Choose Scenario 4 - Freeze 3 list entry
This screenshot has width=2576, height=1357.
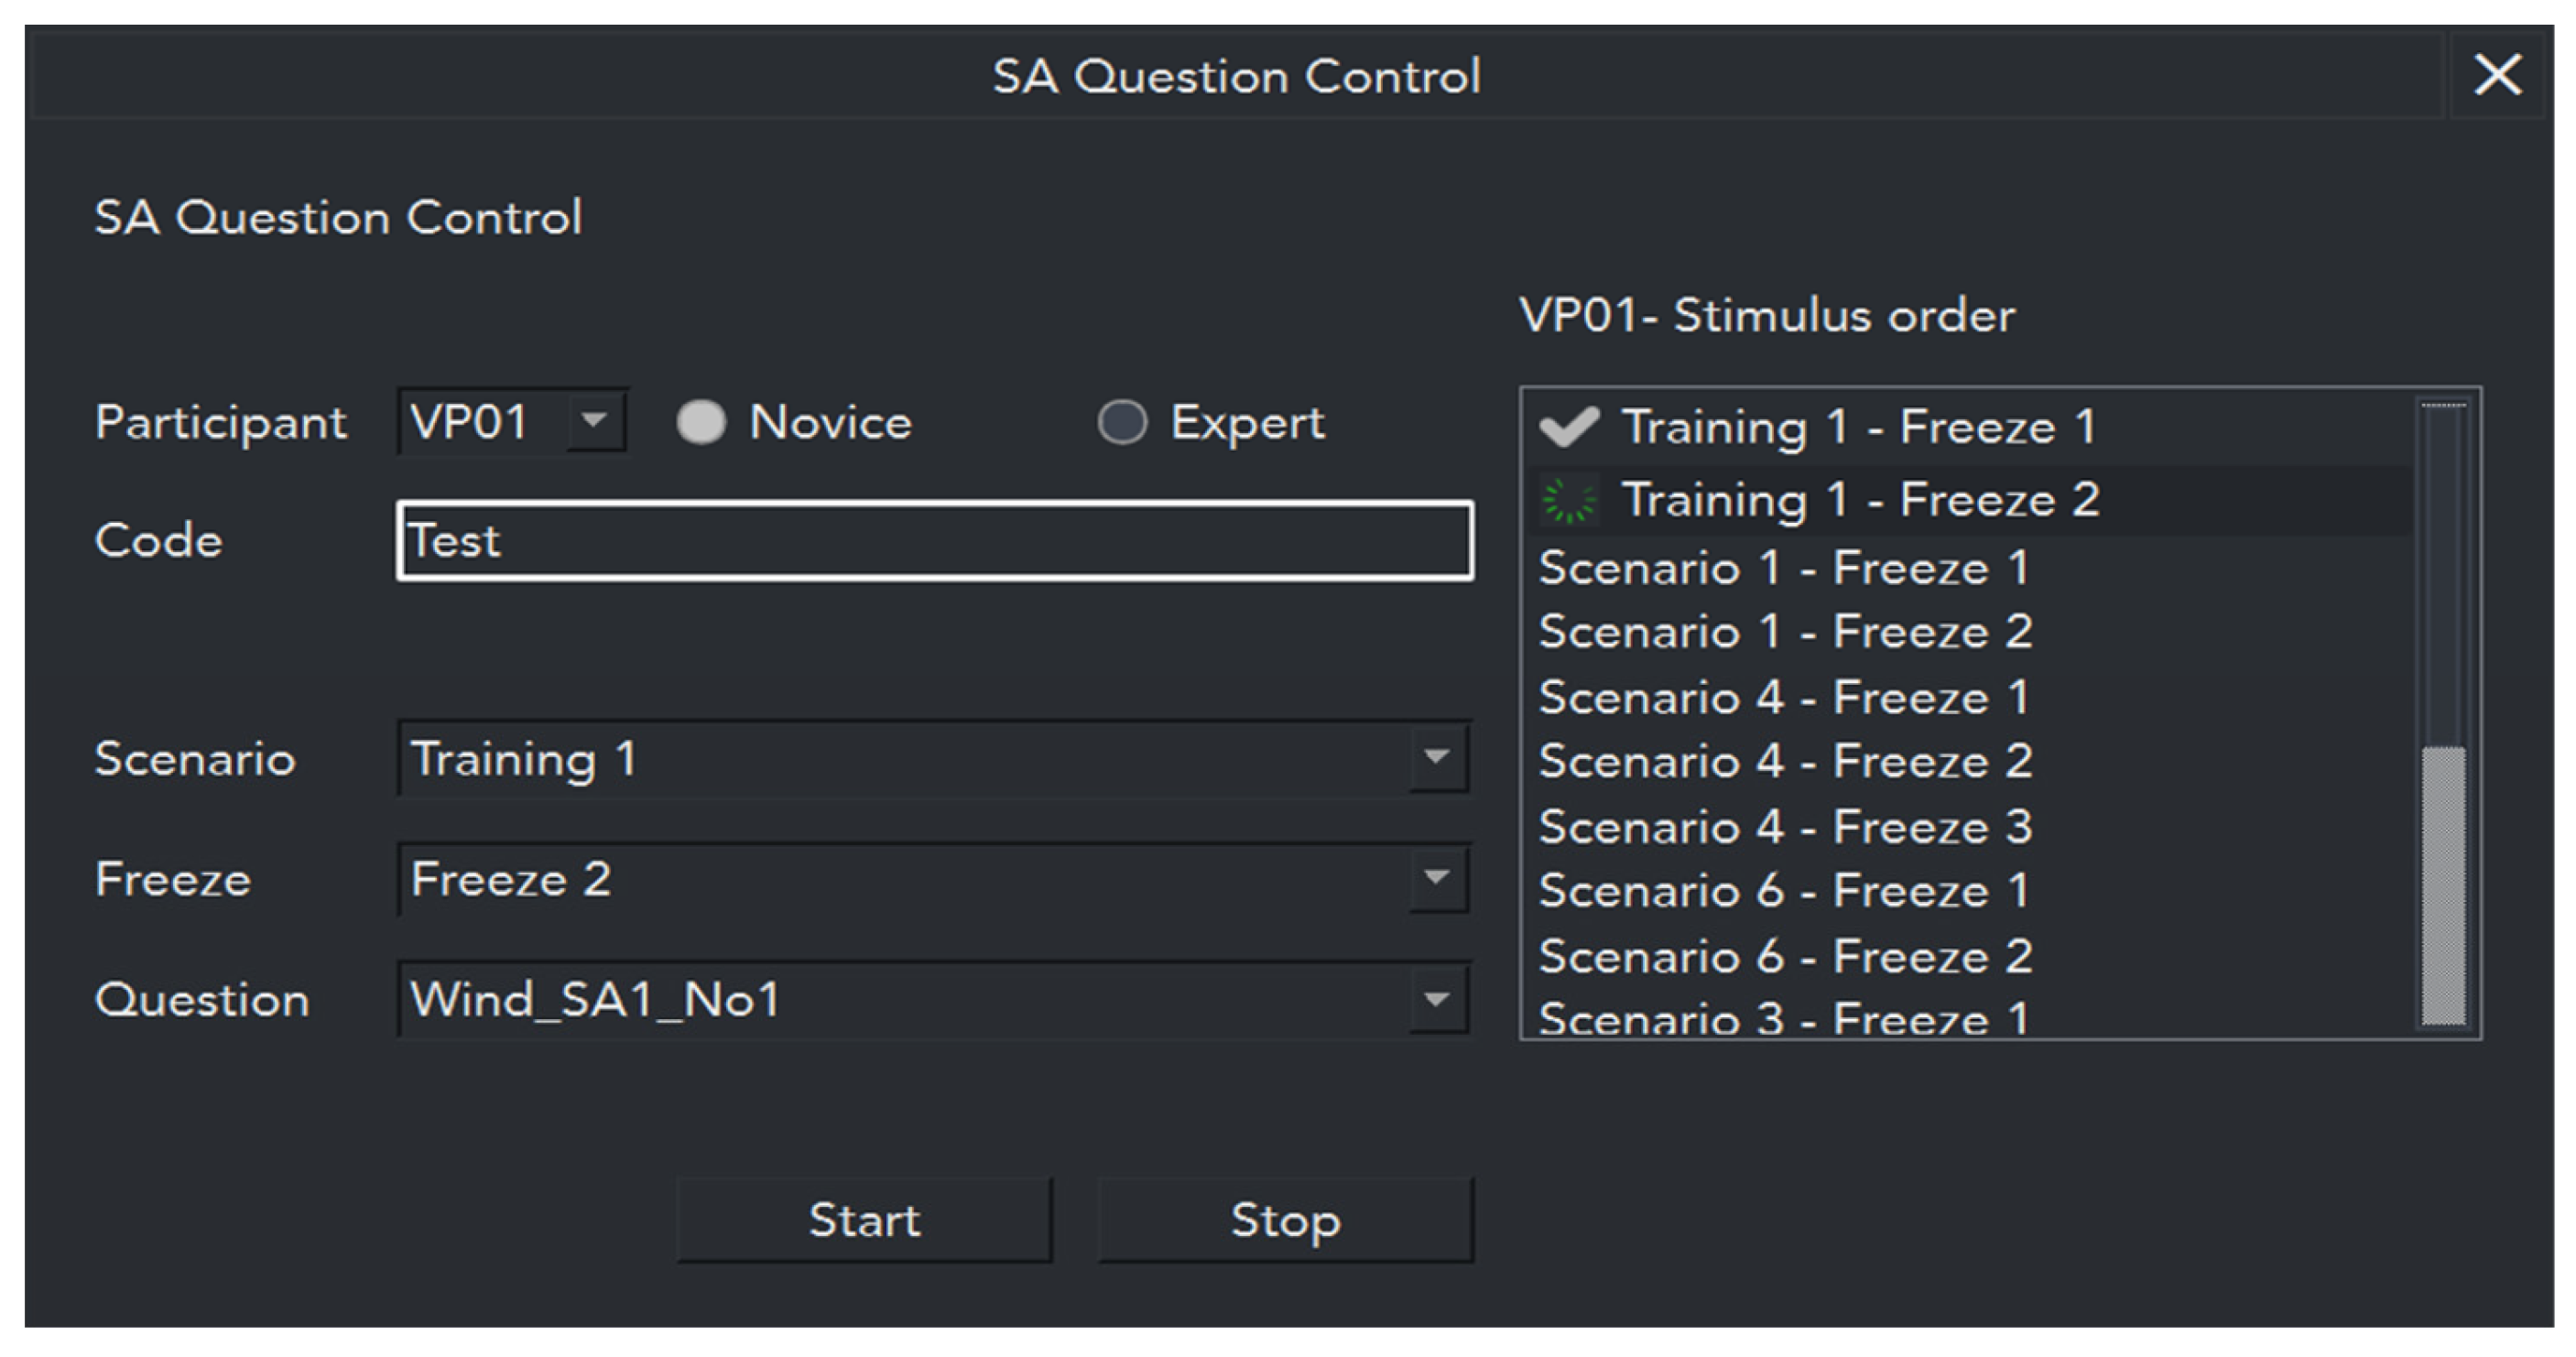1785,827
